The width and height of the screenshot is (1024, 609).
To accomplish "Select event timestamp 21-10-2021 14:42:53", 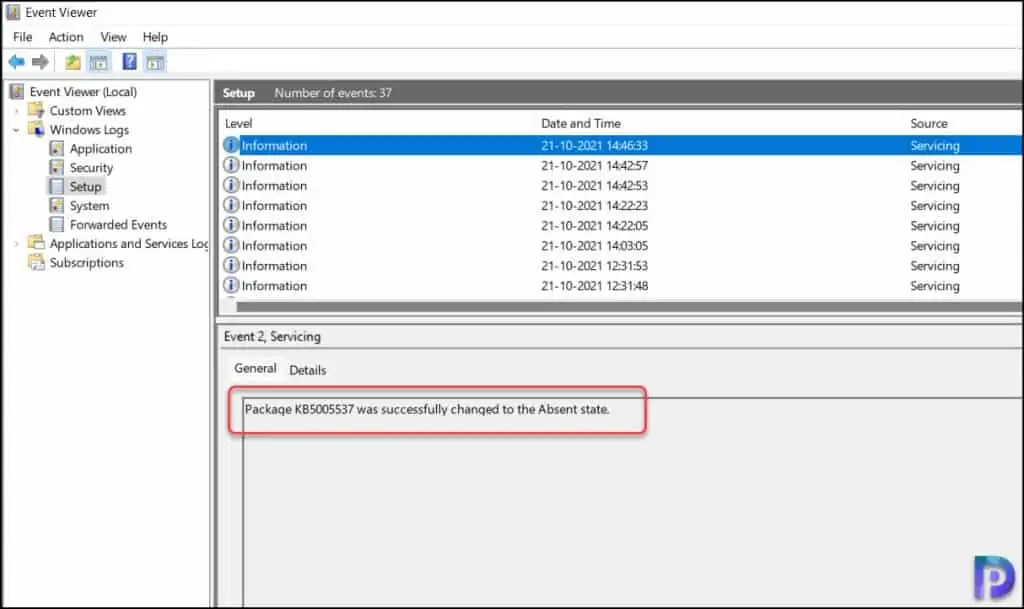I will (x=594, y=185).
